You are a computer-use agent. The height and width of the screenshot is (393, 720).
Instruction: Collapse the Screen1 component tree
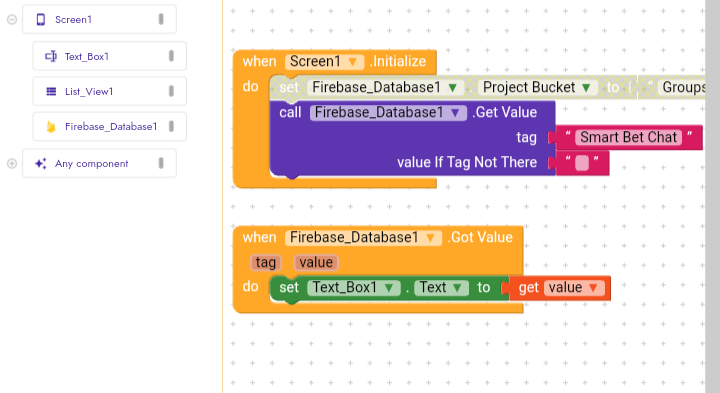(12, 19)
